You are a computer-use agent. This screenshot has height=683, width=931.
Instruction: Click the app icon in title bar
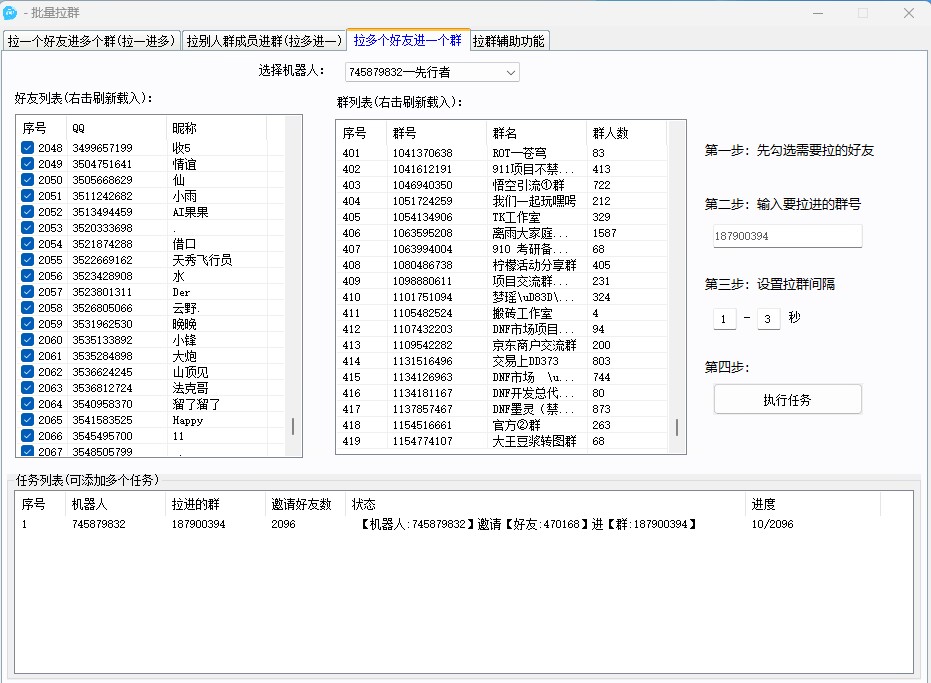pos(11,13)
